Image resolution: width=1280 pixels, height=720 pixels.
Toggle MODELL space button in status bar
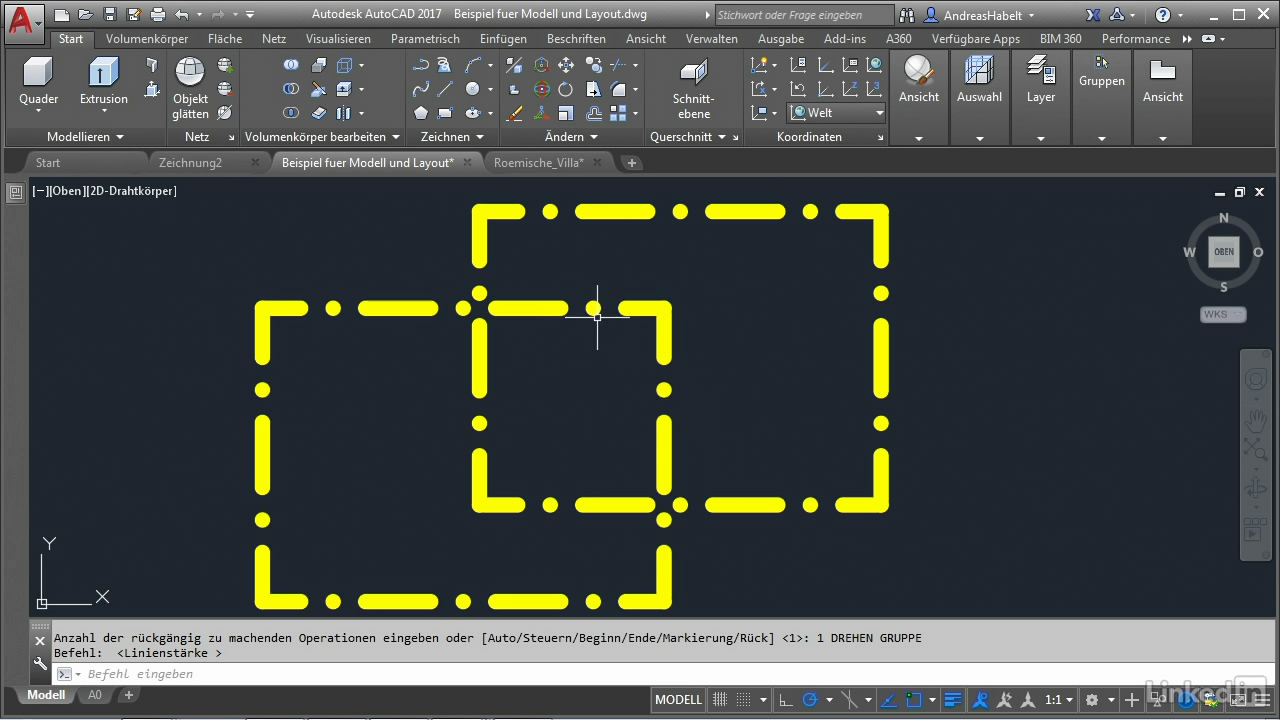(x=678, y=700)
